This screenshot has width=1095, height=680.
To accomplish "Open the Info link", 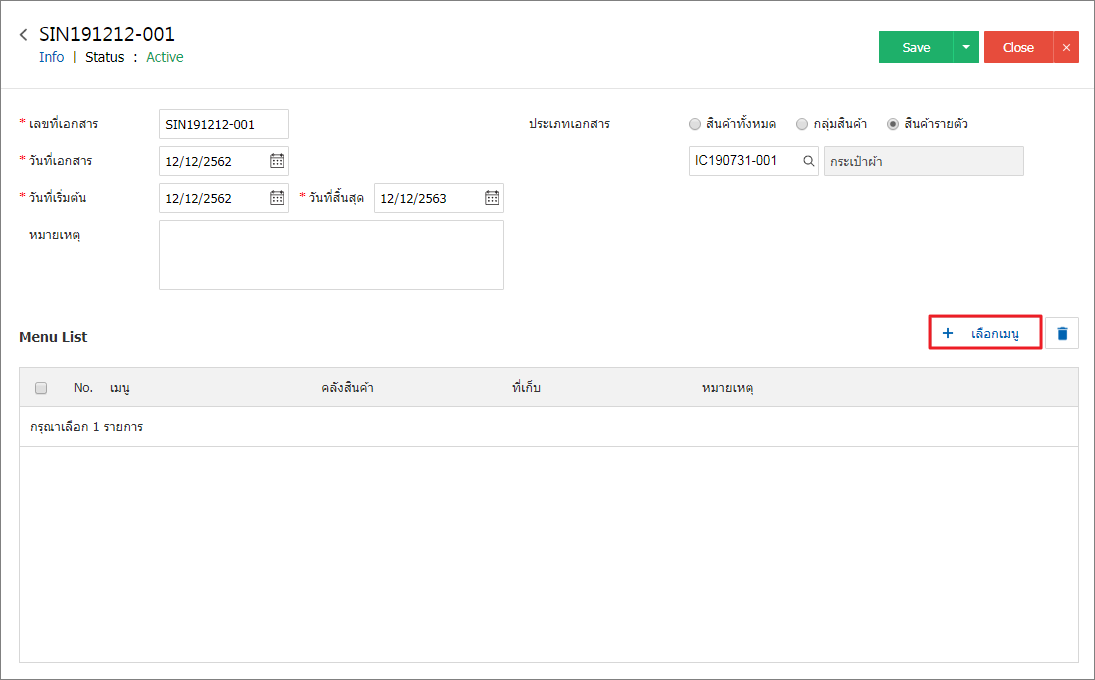I will click(x=52, y=57).
